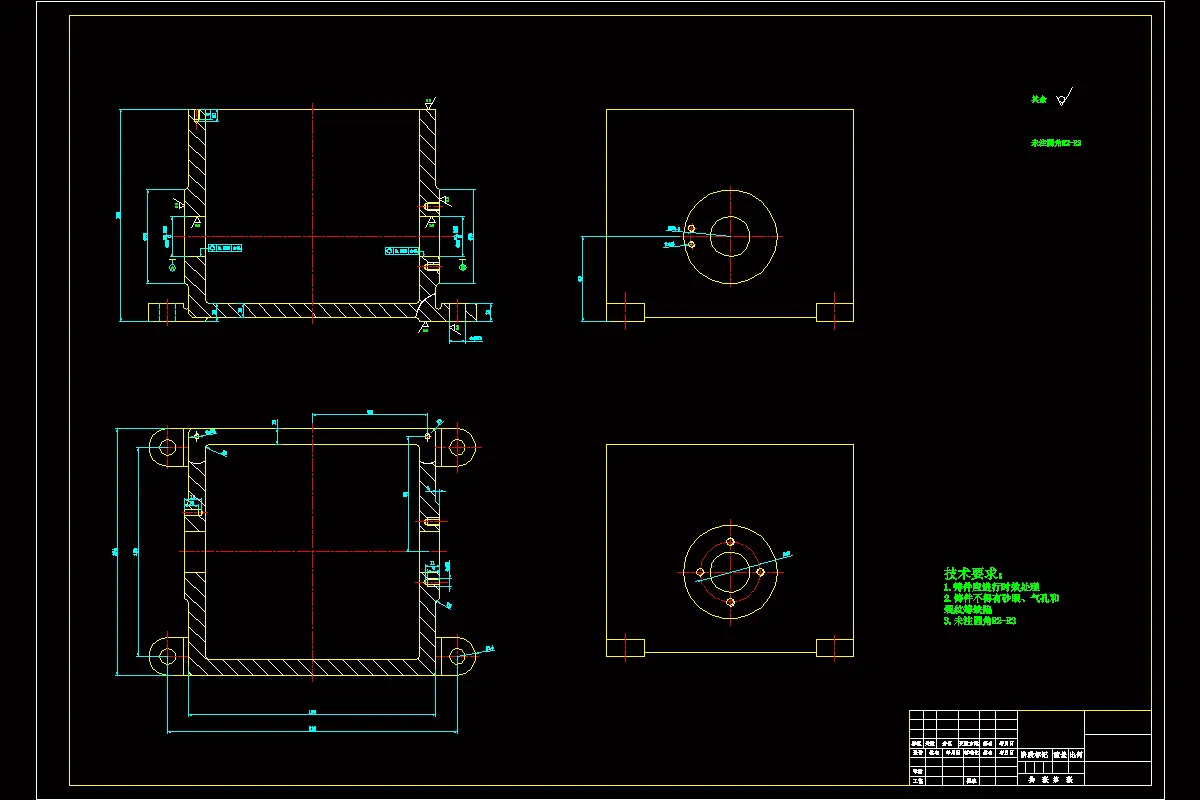Click the lower-right lug hole in plan view

(x=458, y=656)
